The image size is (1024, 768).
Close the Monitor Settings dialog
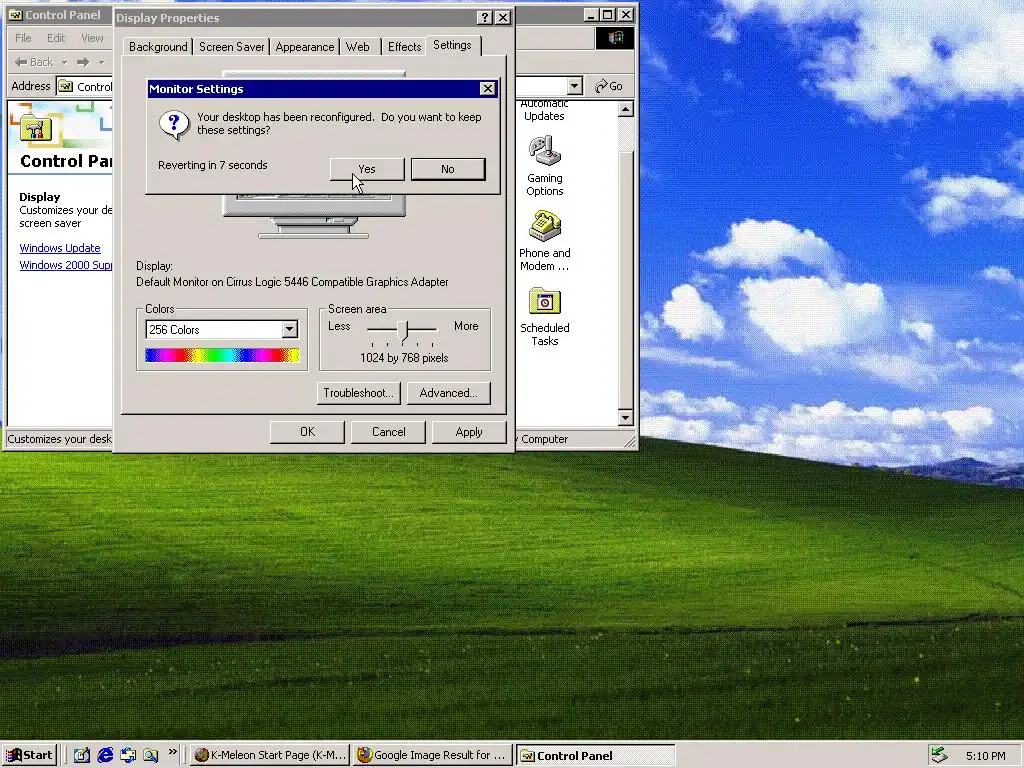(487, 89)
